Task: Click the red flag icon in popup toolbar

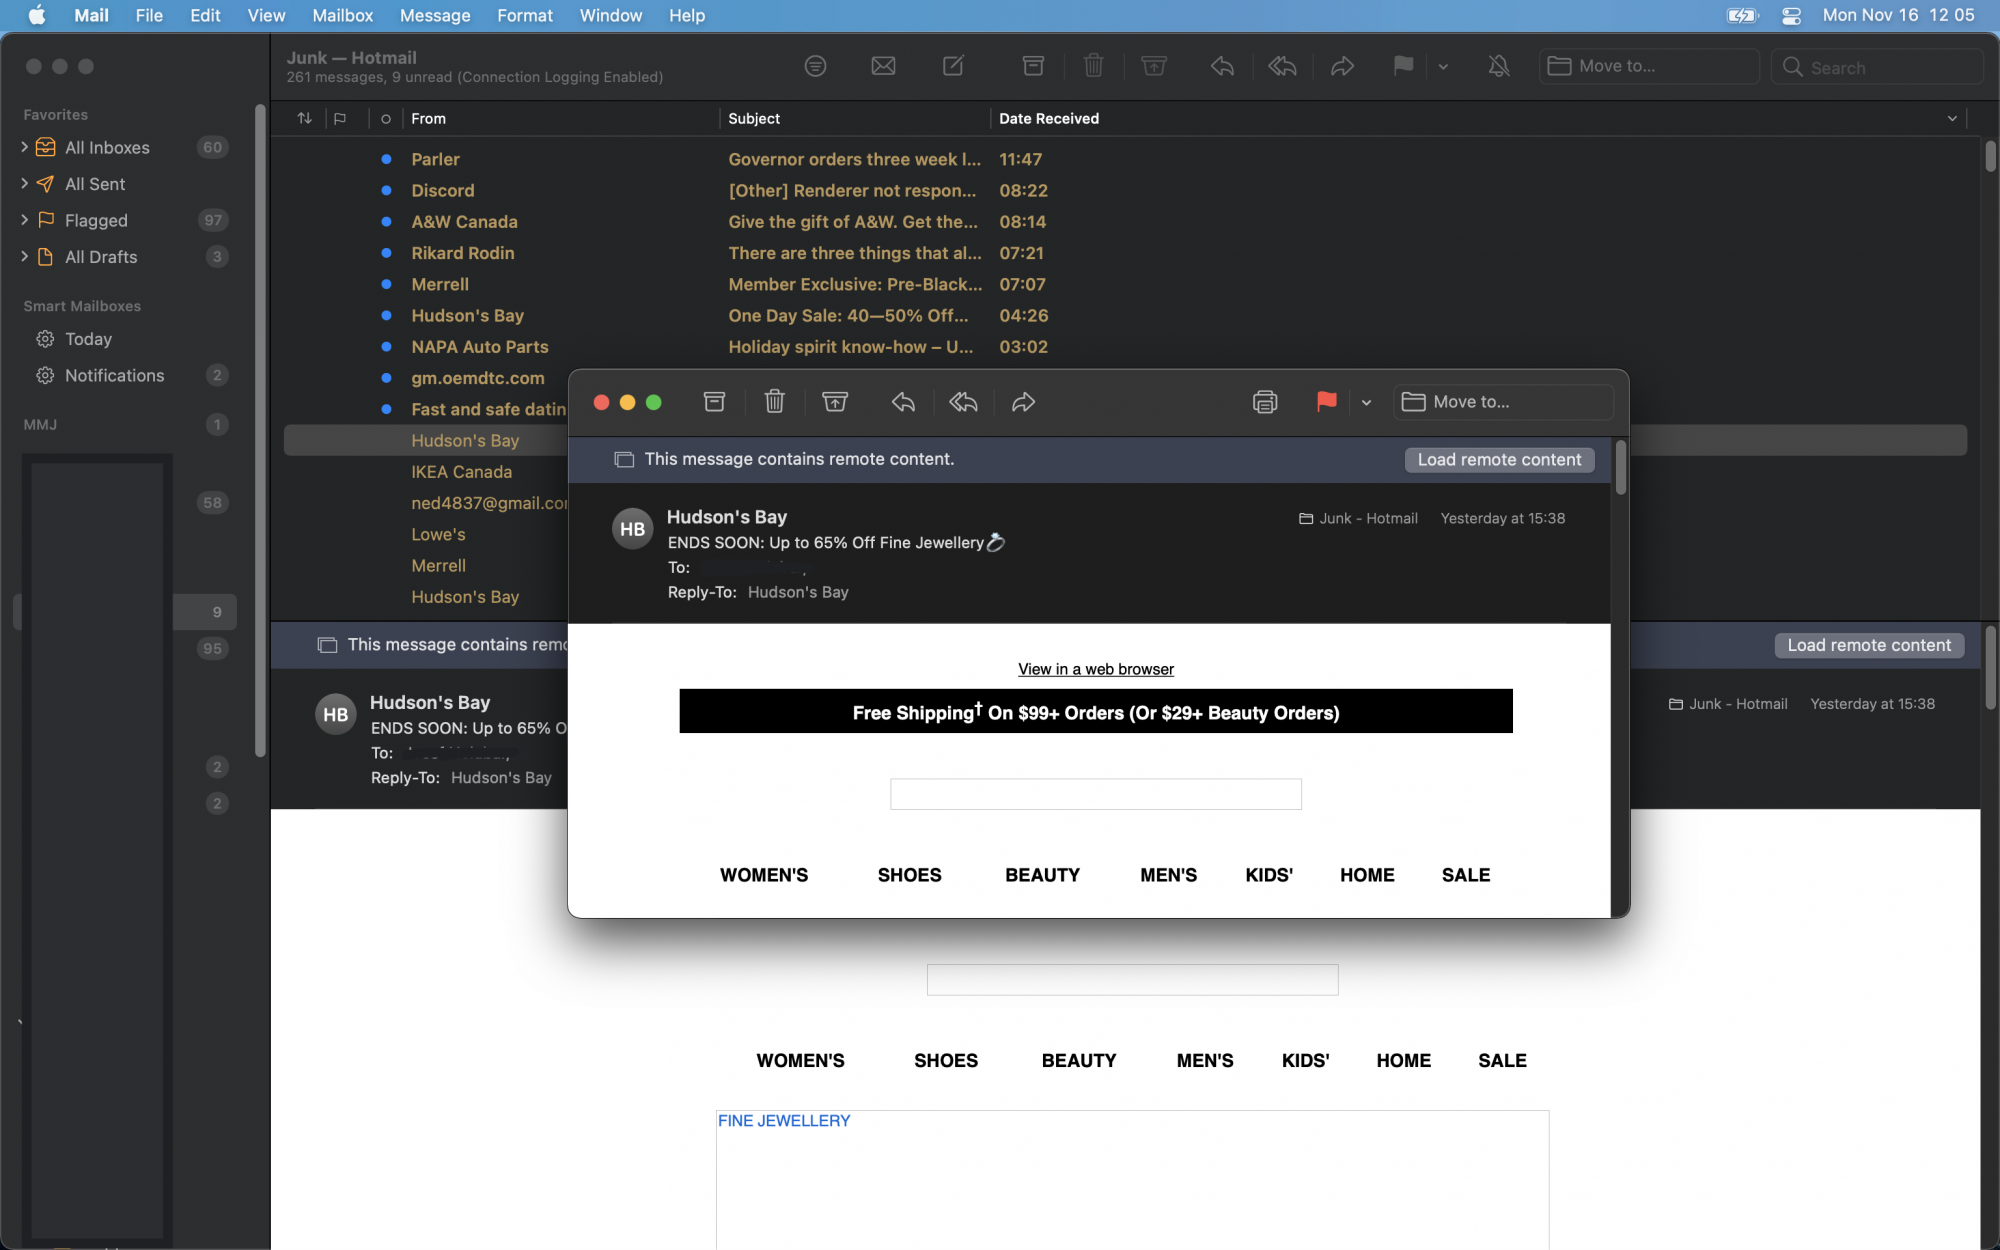Action: coord(1326,402)
